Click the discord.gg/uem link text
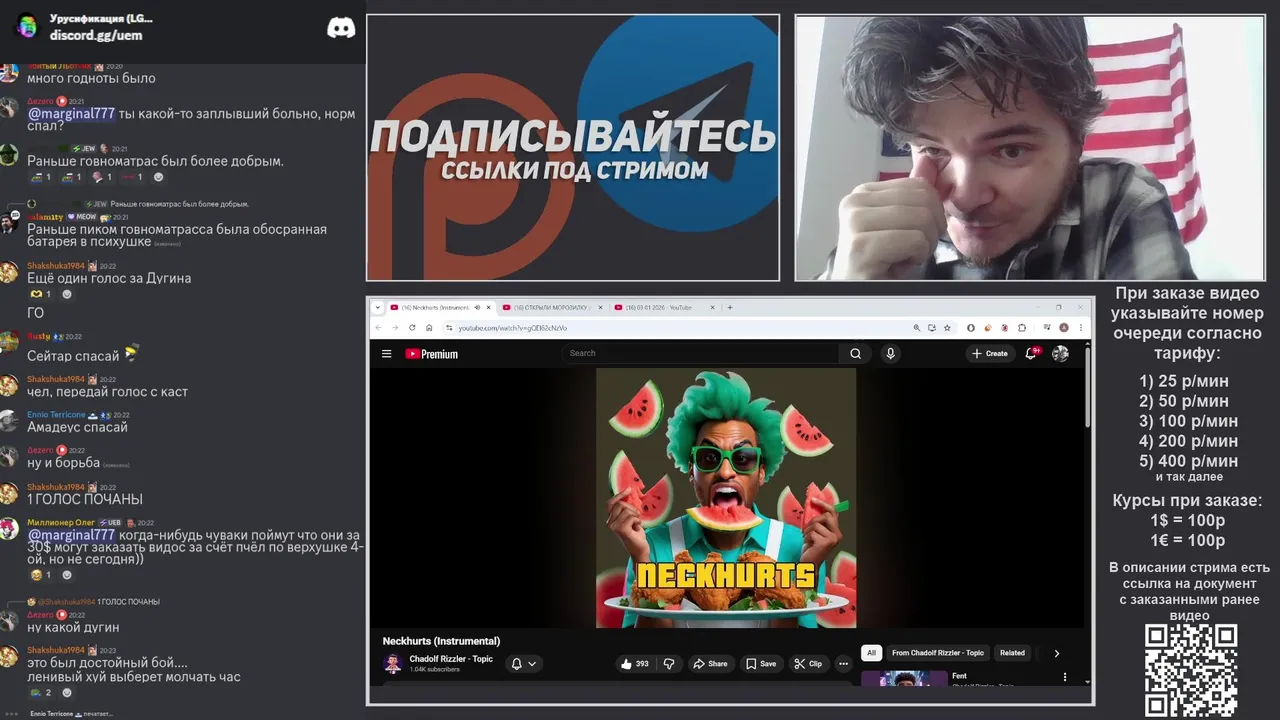Screen dimensions: 1280x720 click(96, 35)
